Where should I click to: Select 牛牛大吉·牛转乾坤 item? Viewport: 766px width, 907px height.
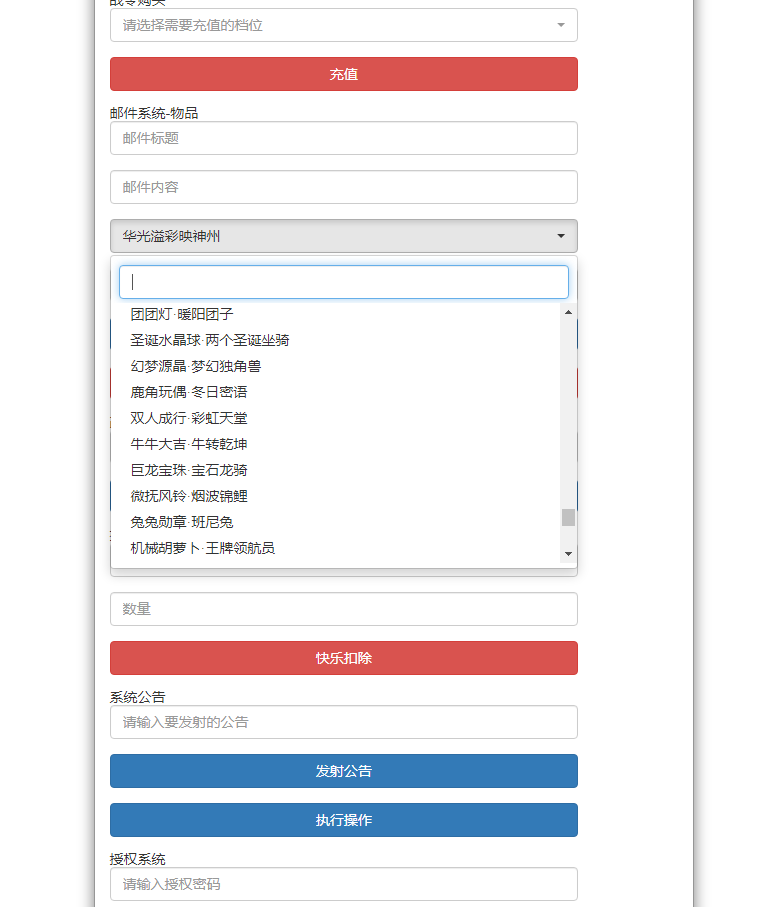pyautogui.click(x=189, y=444)
